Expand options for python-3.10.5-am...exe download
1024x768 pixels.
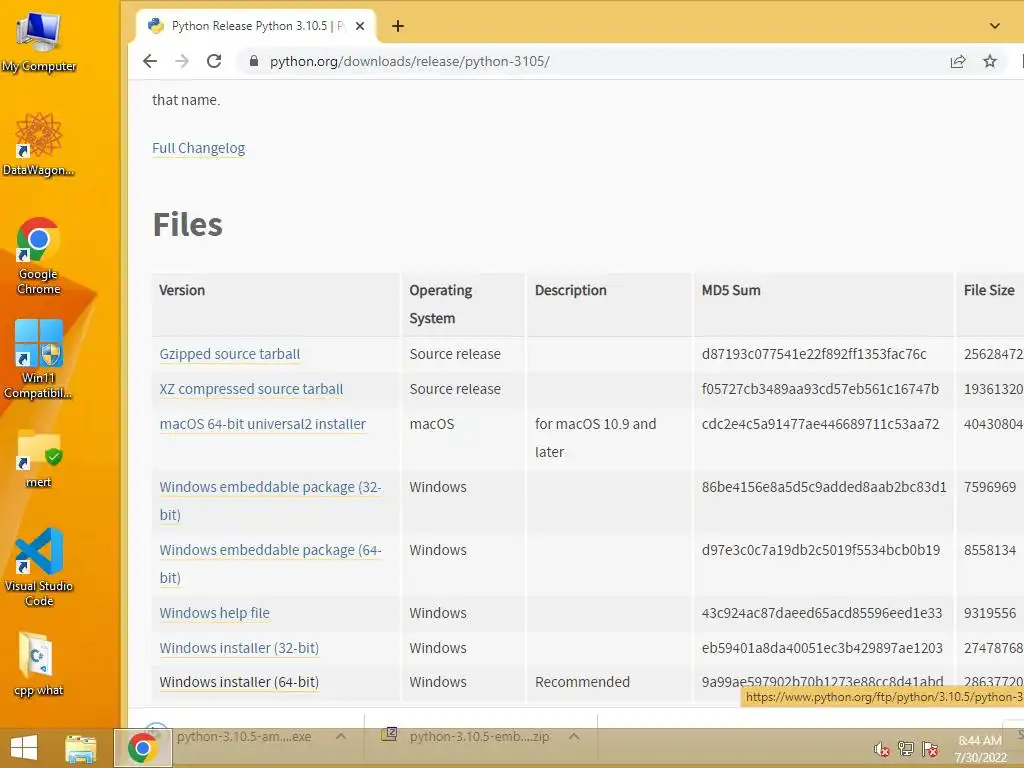tap(340, 737)
